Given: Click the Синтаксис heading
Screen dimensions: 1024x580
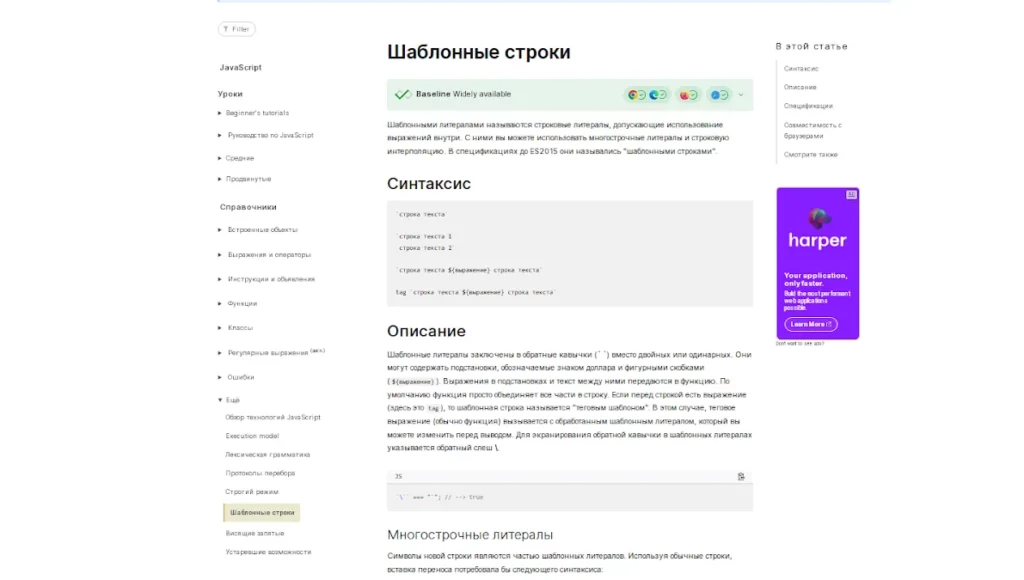Looking at the screenshot, I should (428, 184).
